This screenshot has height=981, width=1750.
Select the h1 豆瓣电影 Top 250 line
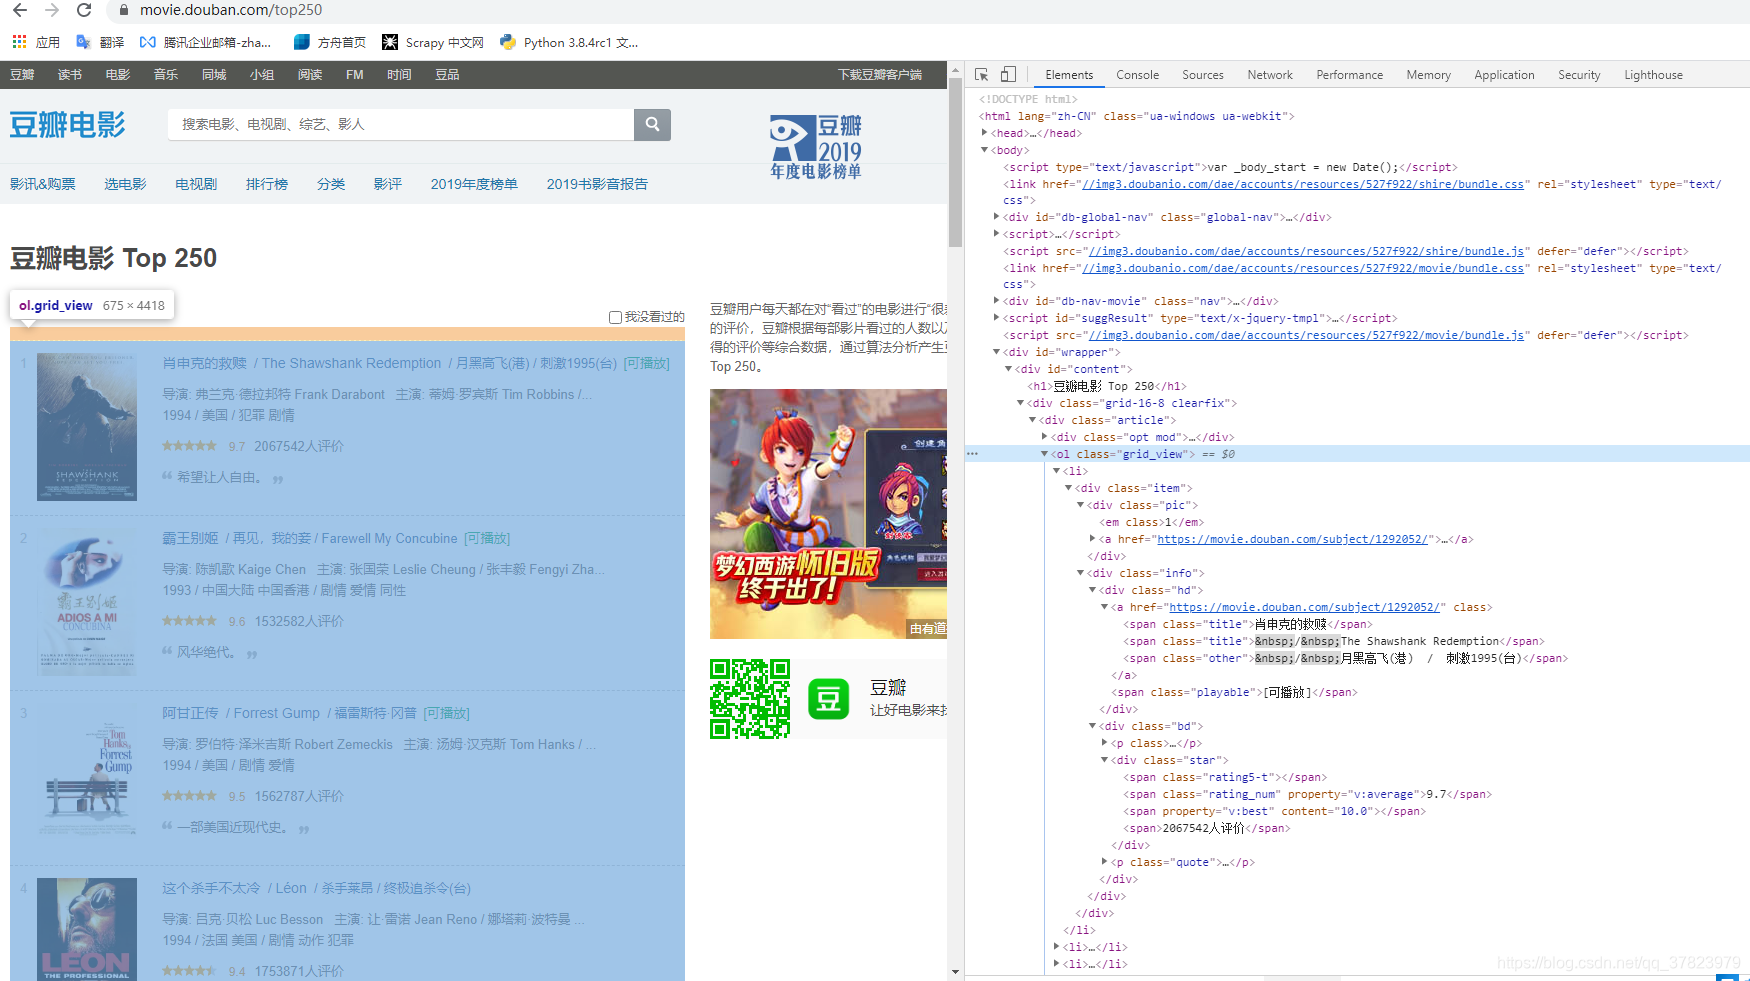(1107, 386)
